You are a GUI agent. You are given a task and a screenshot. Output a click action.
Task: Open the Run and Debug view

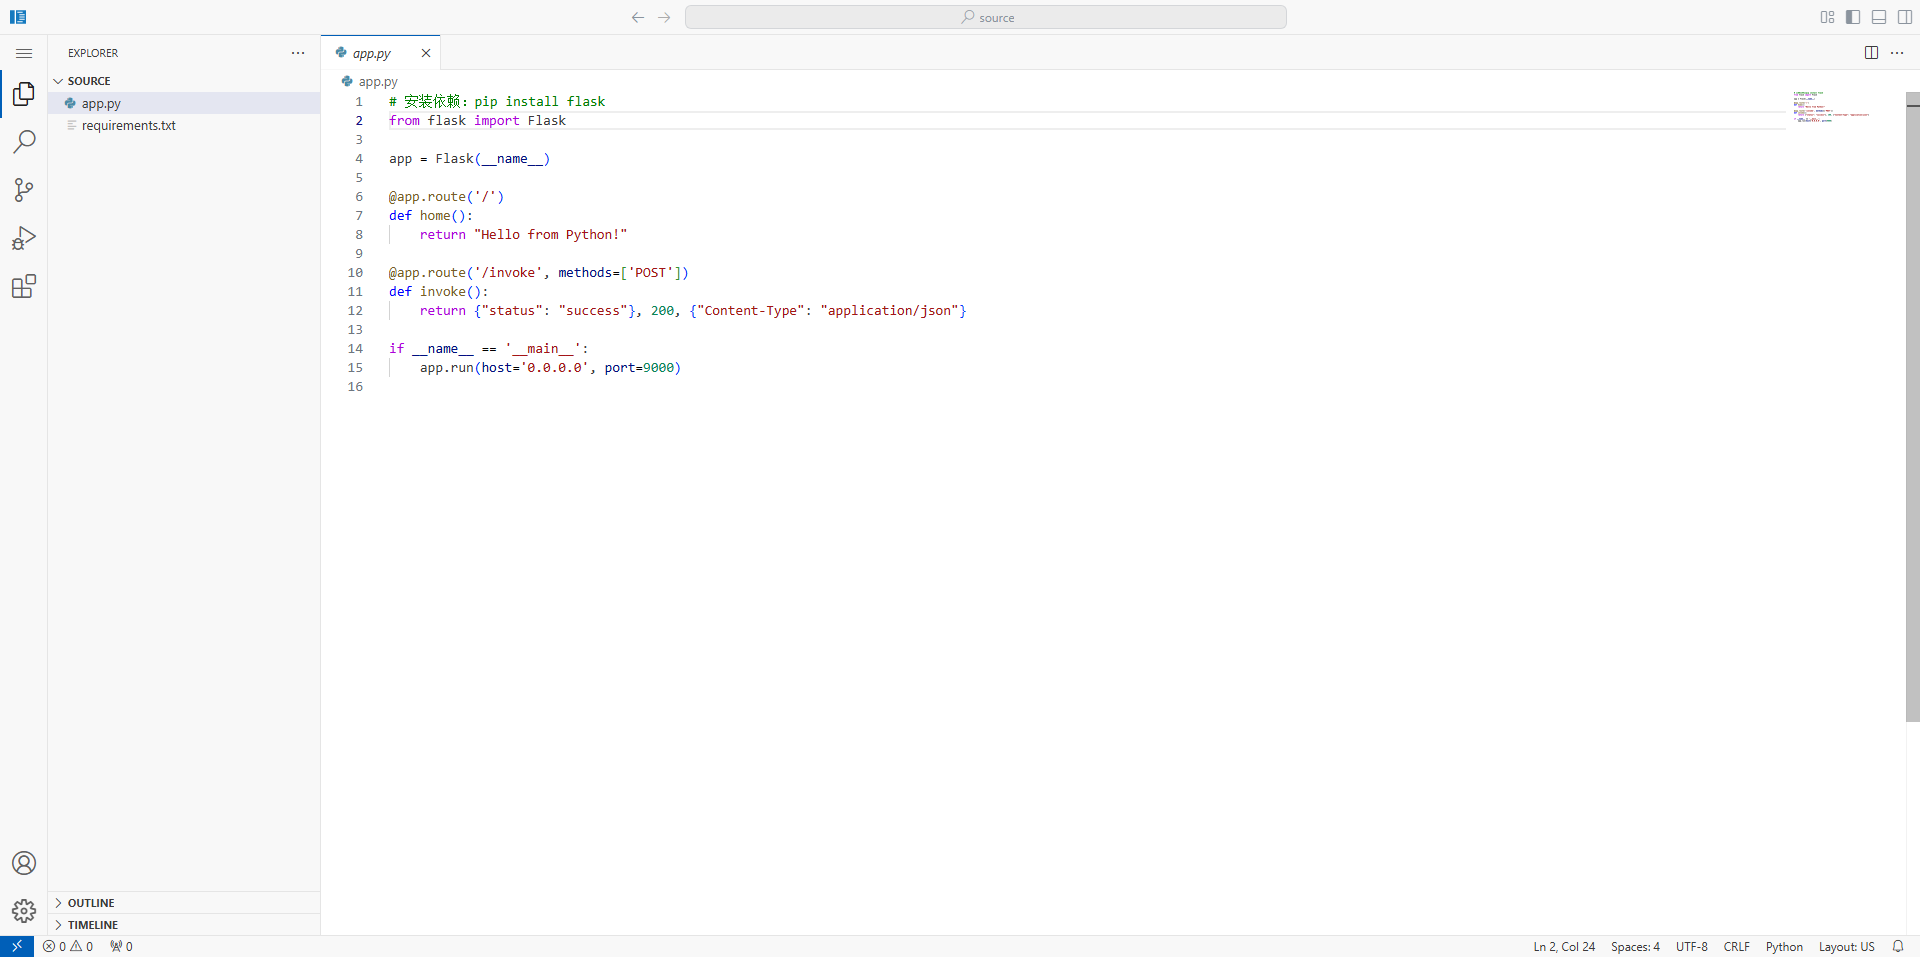(x=24, y=238)
